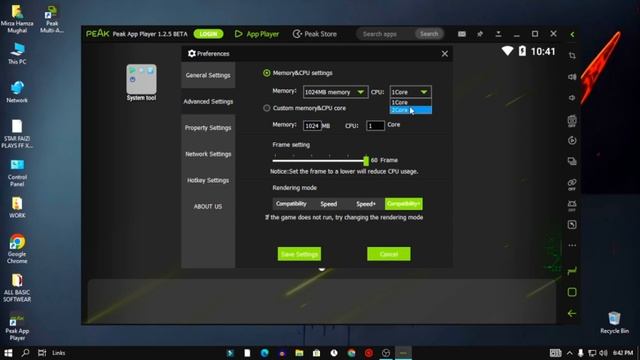Click the custom CPU core input field
The image size is (640, 360).
point(375,126)
